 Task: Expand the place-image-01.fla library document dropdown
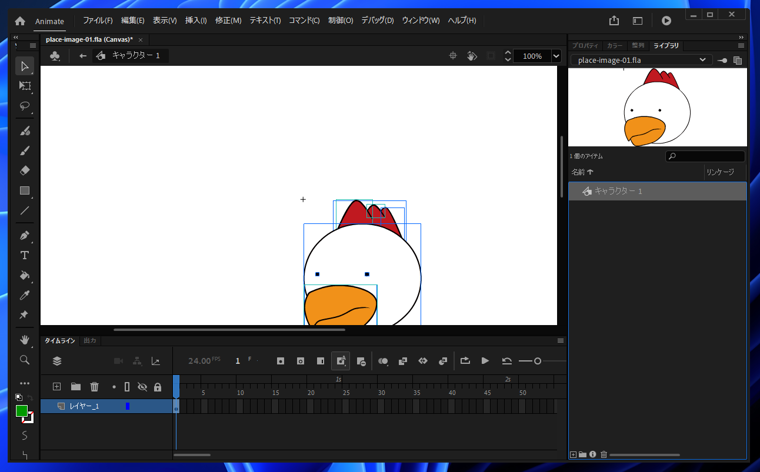pyautogui.click(x=702, y=60)
